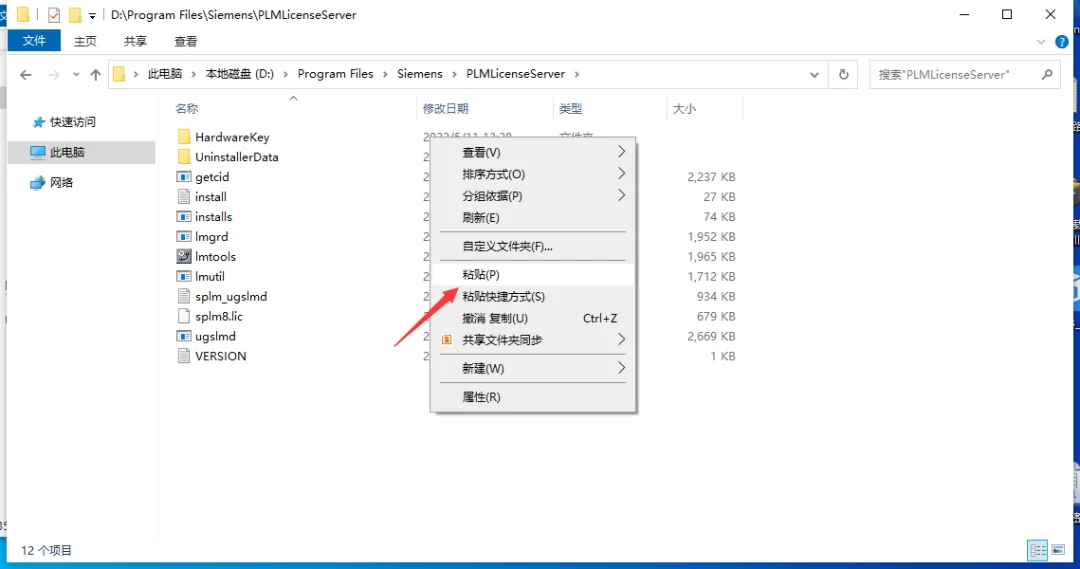
Task: Open the 查看 ribbon tab
Action: coord(186,41)
